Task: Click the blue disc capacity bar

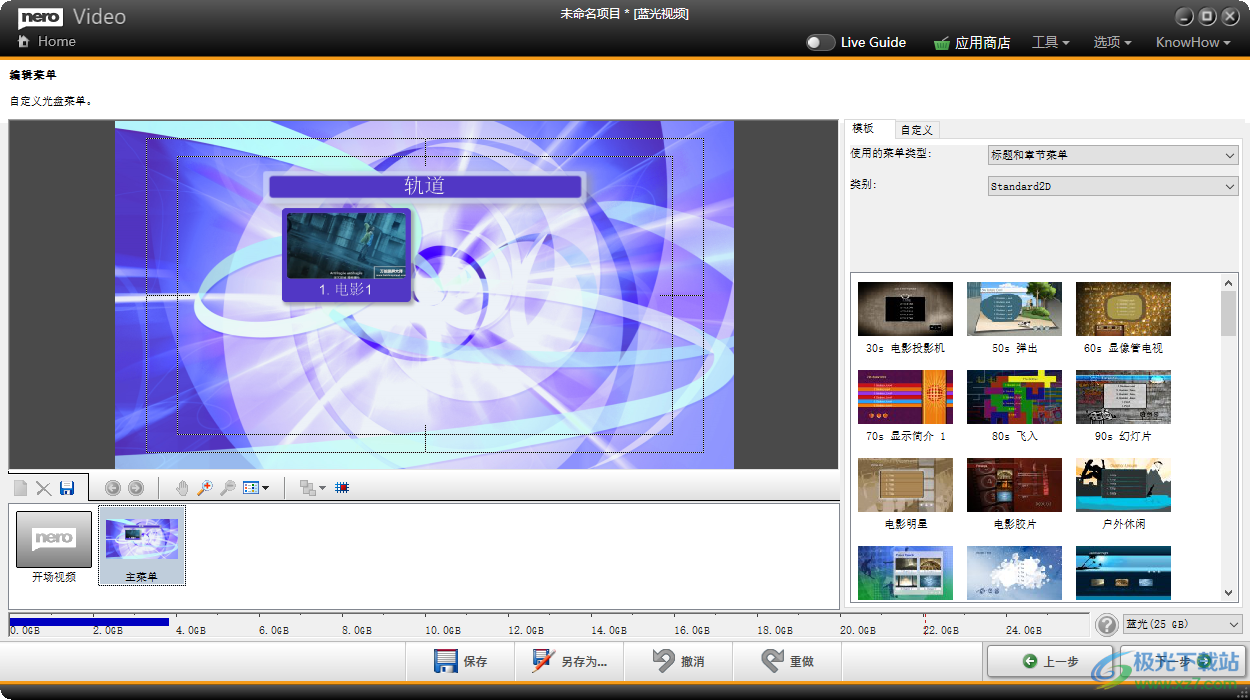Action: [89, 622]
